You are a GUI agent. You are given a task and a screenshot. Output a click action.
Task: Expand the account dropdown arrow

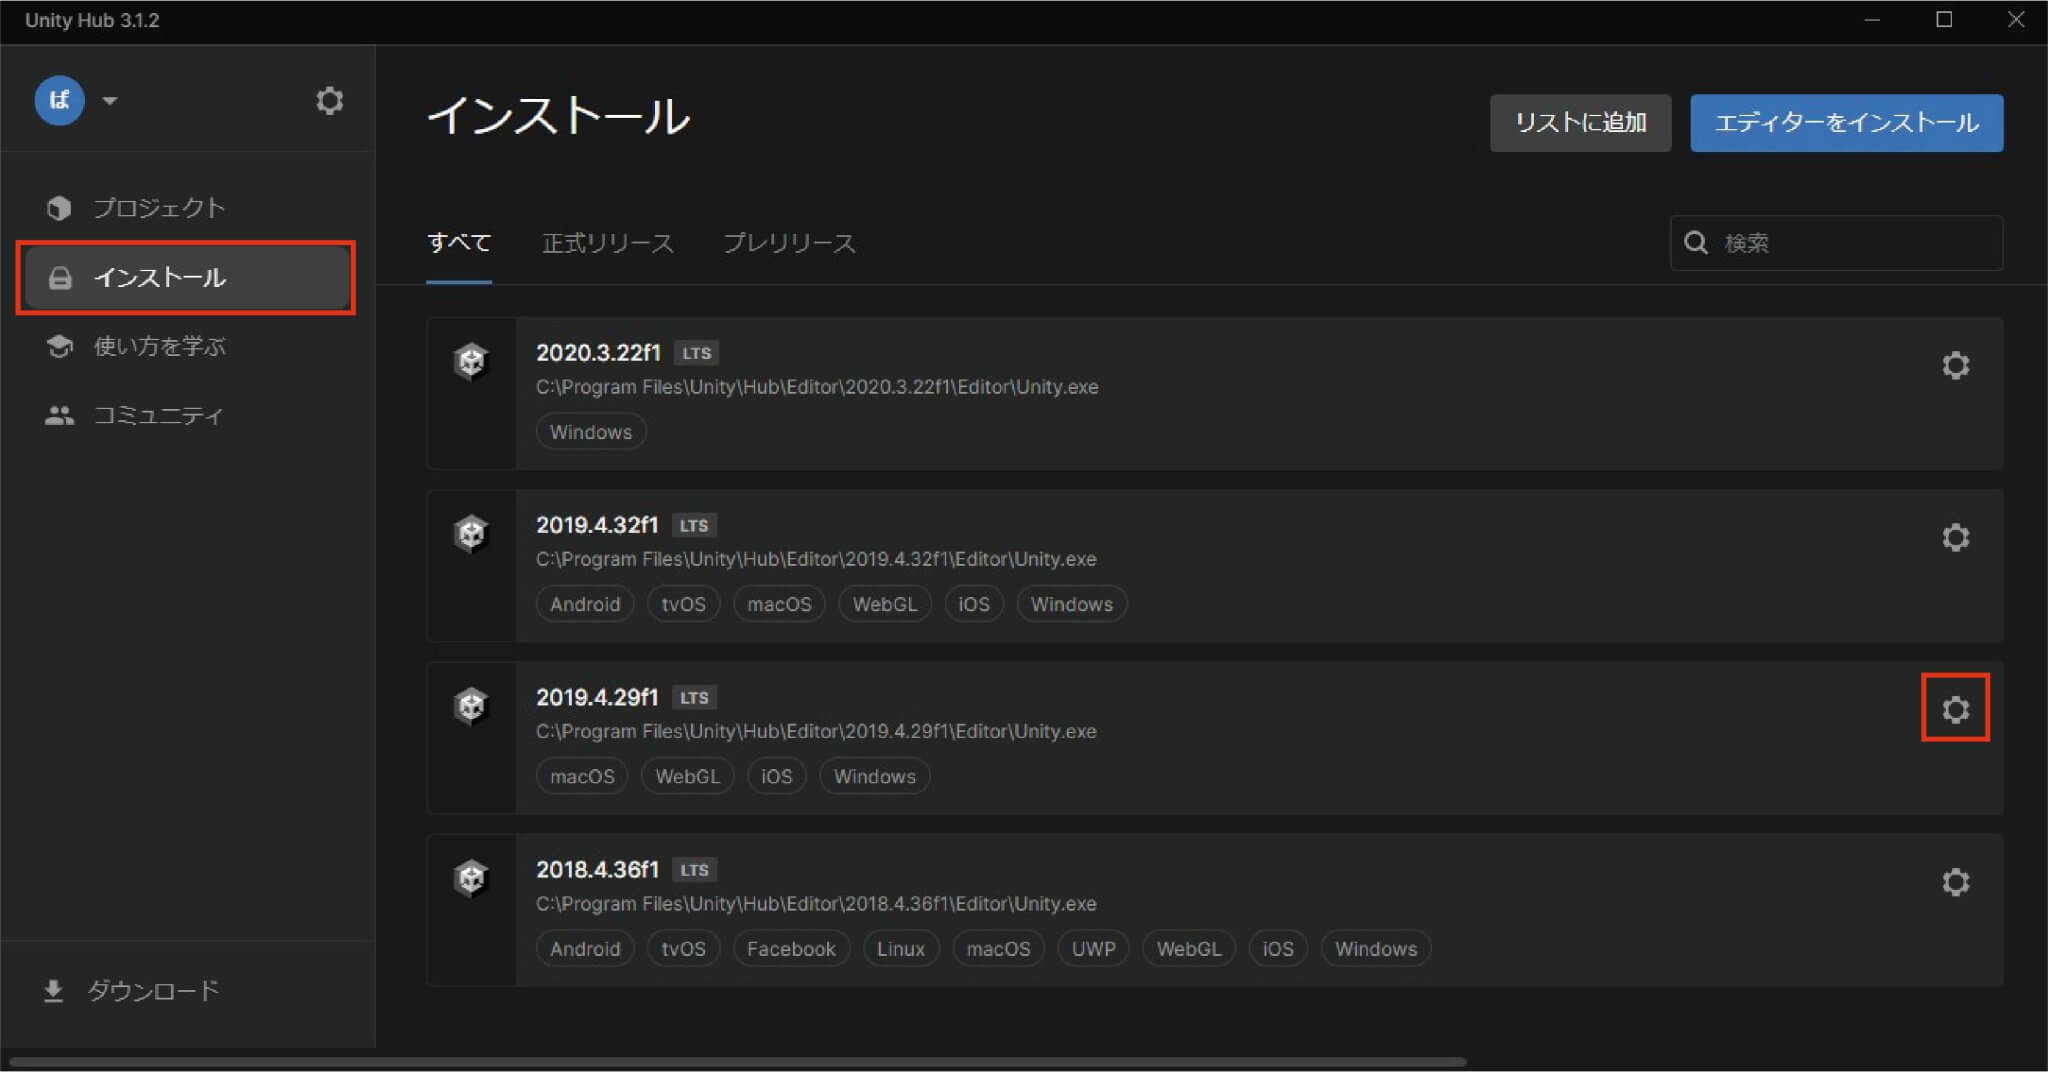coord(110,100)
